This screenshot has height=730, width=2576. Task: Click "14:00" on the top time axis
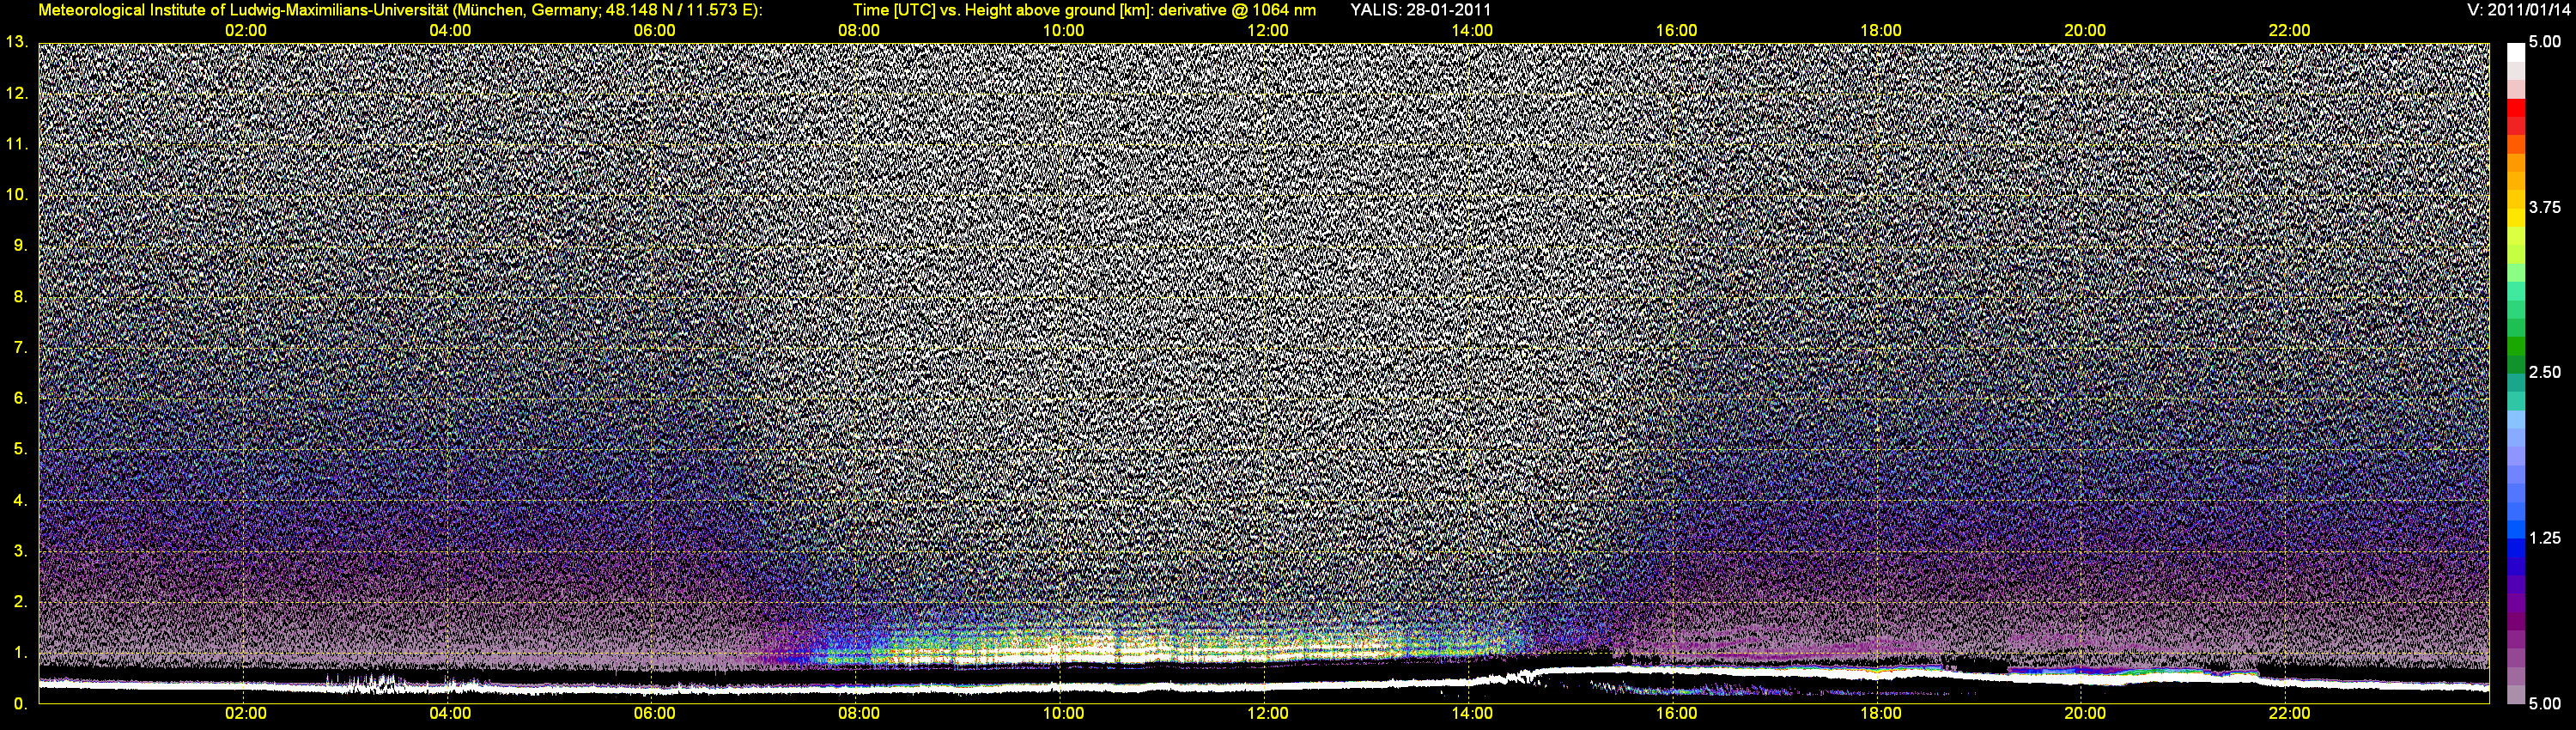point(1472,30)
